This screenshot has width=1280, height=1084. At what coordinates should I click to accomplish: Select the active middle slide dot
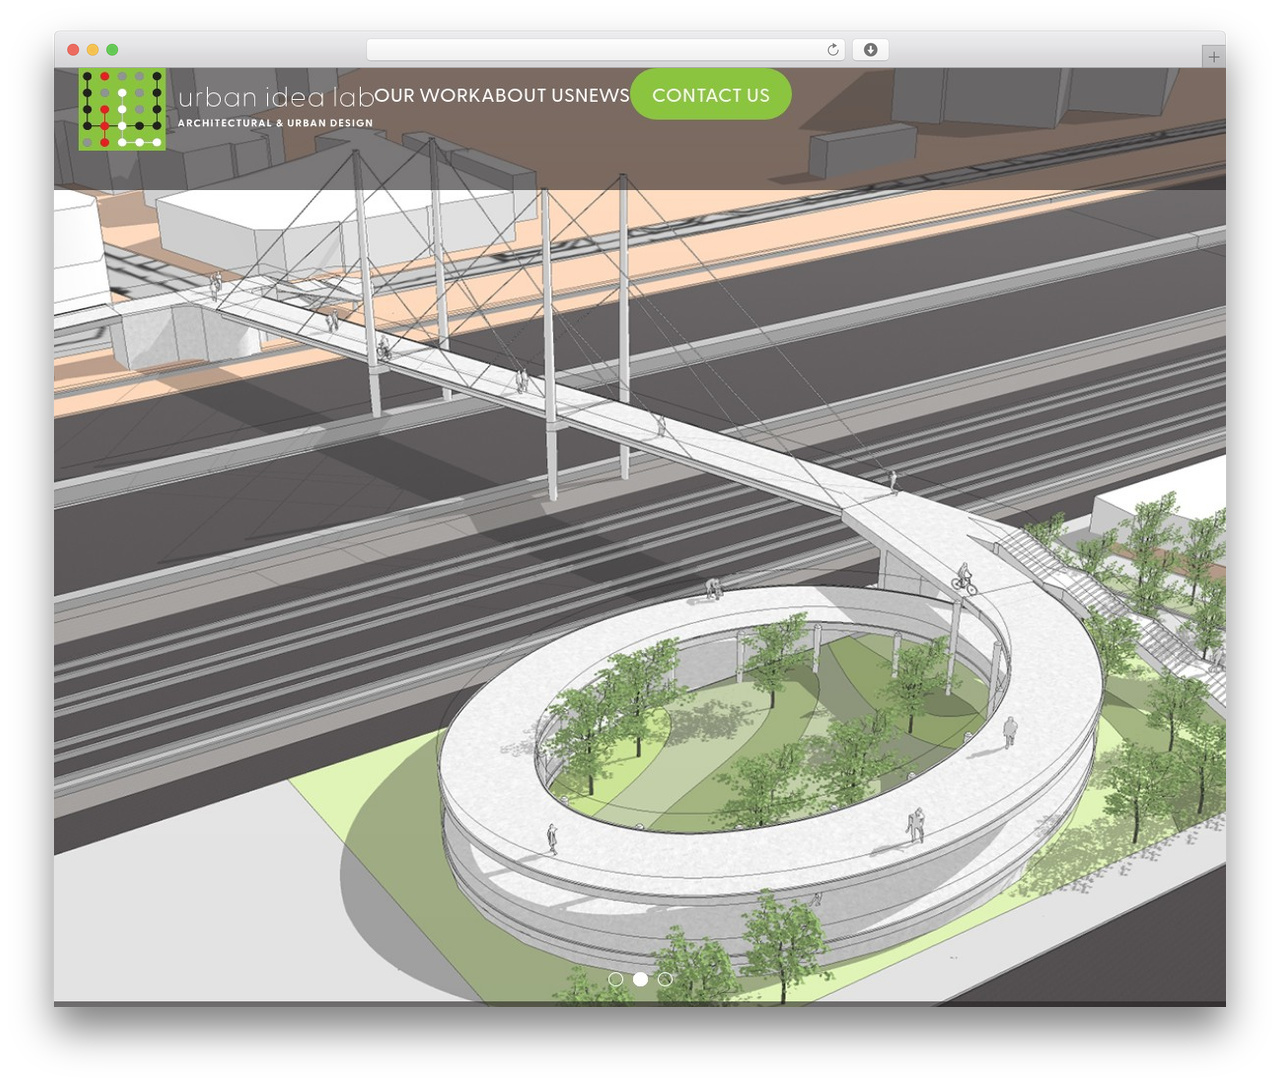pyautogui.click(x=641, y=979)
